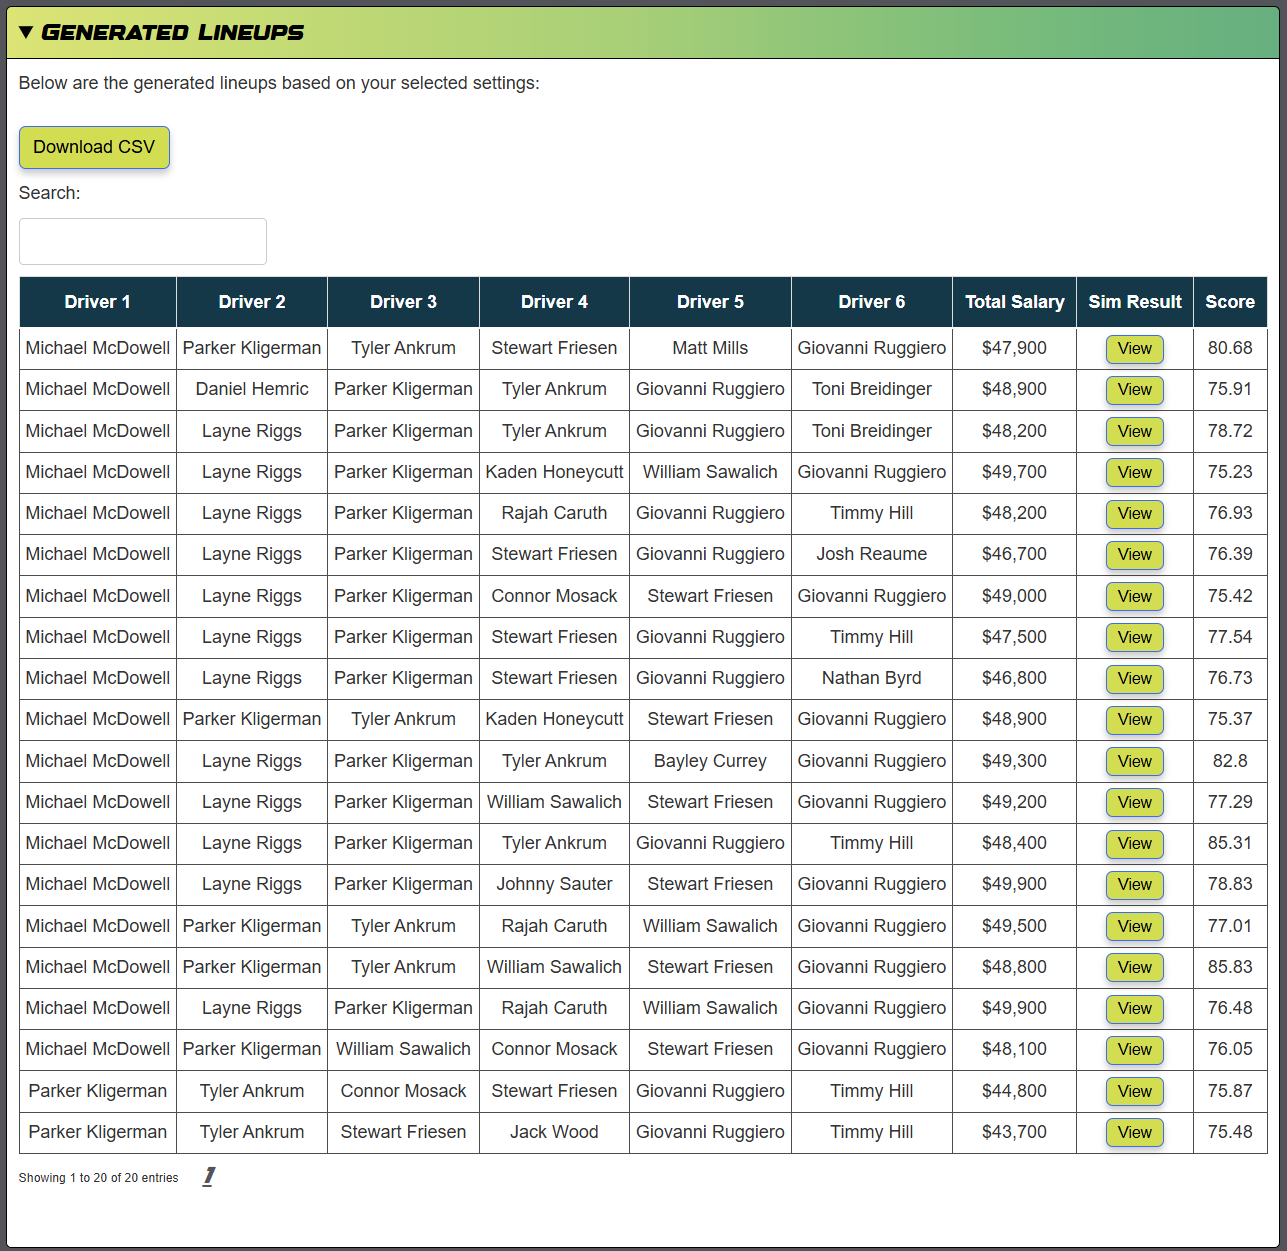This screenshot has width=1287, height=1251.
Task: Sort table by Driver 6 header
Action: pos(872,302)
